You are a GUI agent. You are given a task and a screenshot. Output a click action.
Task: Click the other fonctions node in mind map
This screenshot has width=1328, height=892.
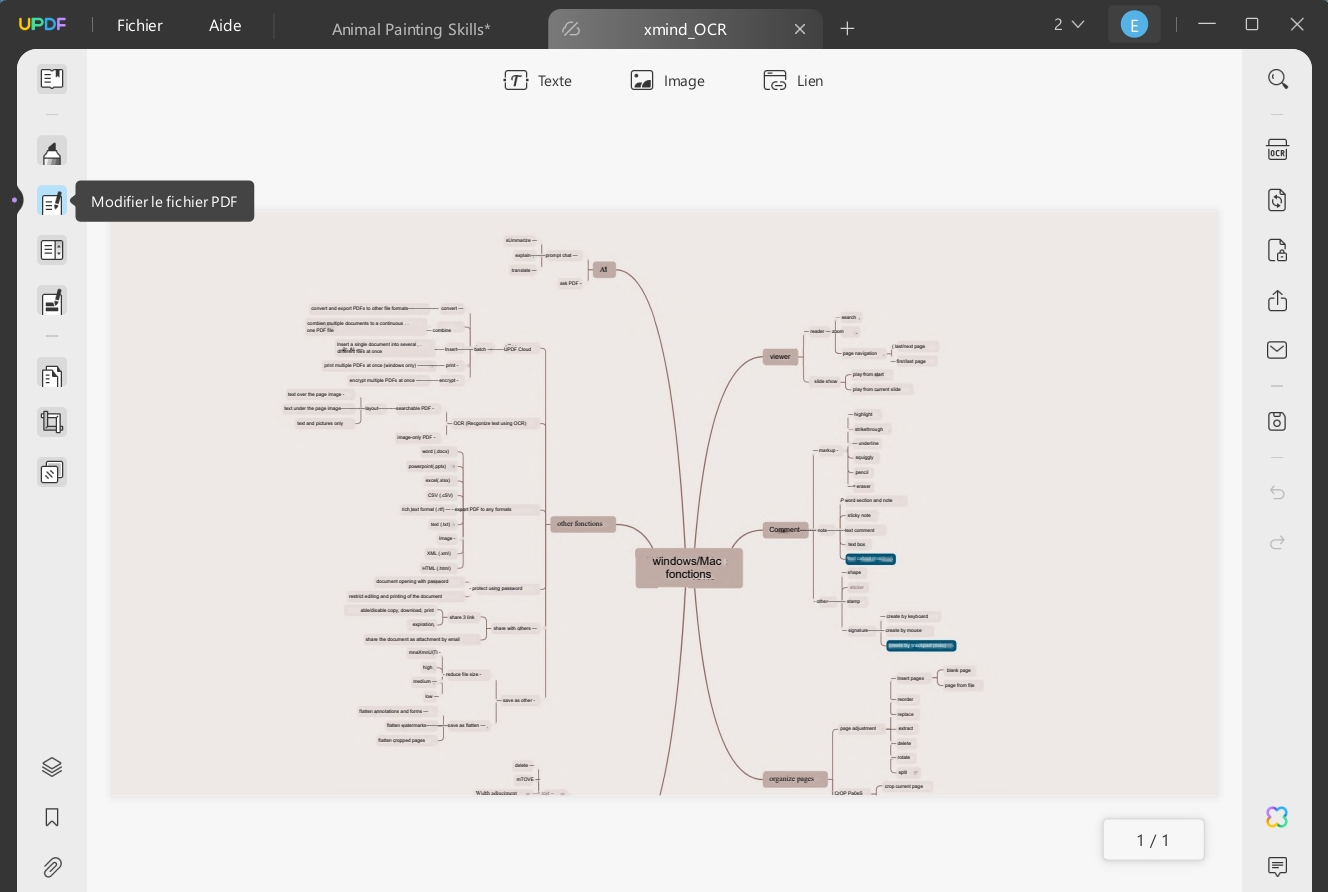583,524
